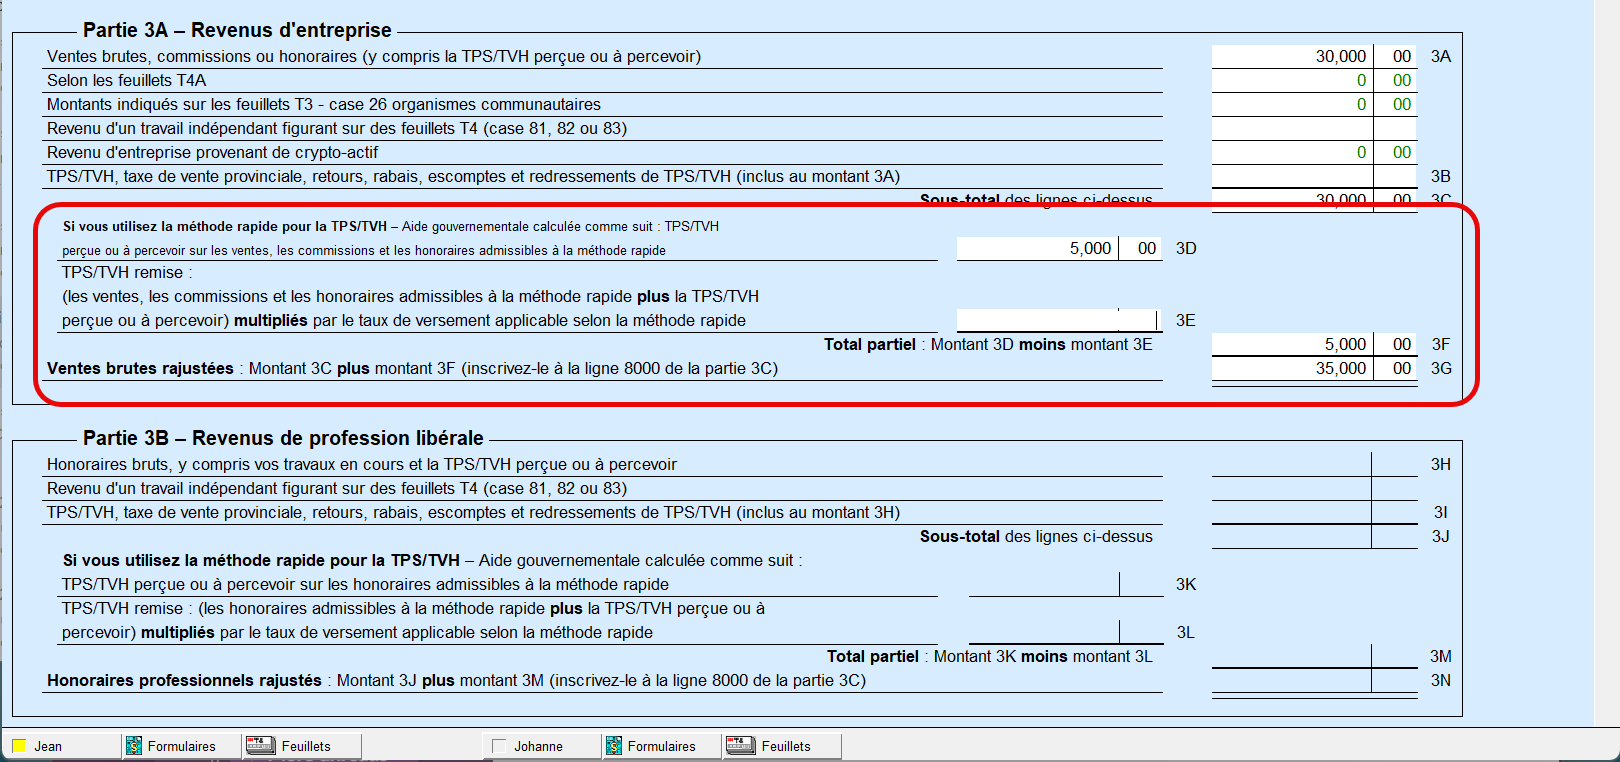Select the crypto-actif business income amount field
Image resolution: width=1620 pixels, height=762 pixels.
coord(1314,152)
